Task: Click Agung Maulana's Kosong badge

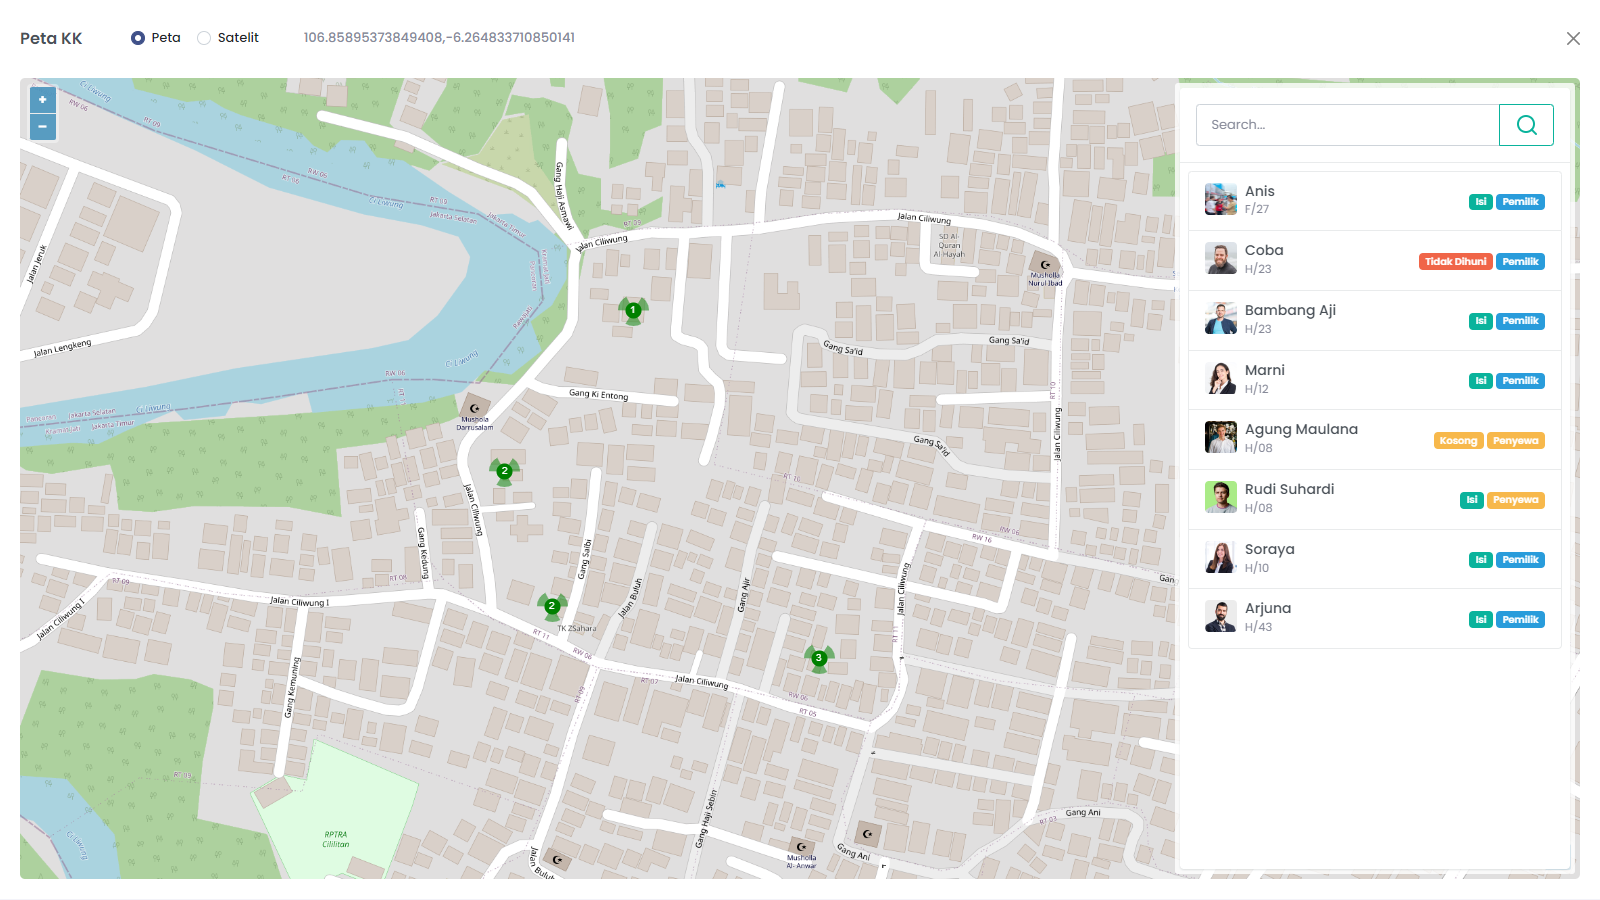Action: [x=1458, y=441]
